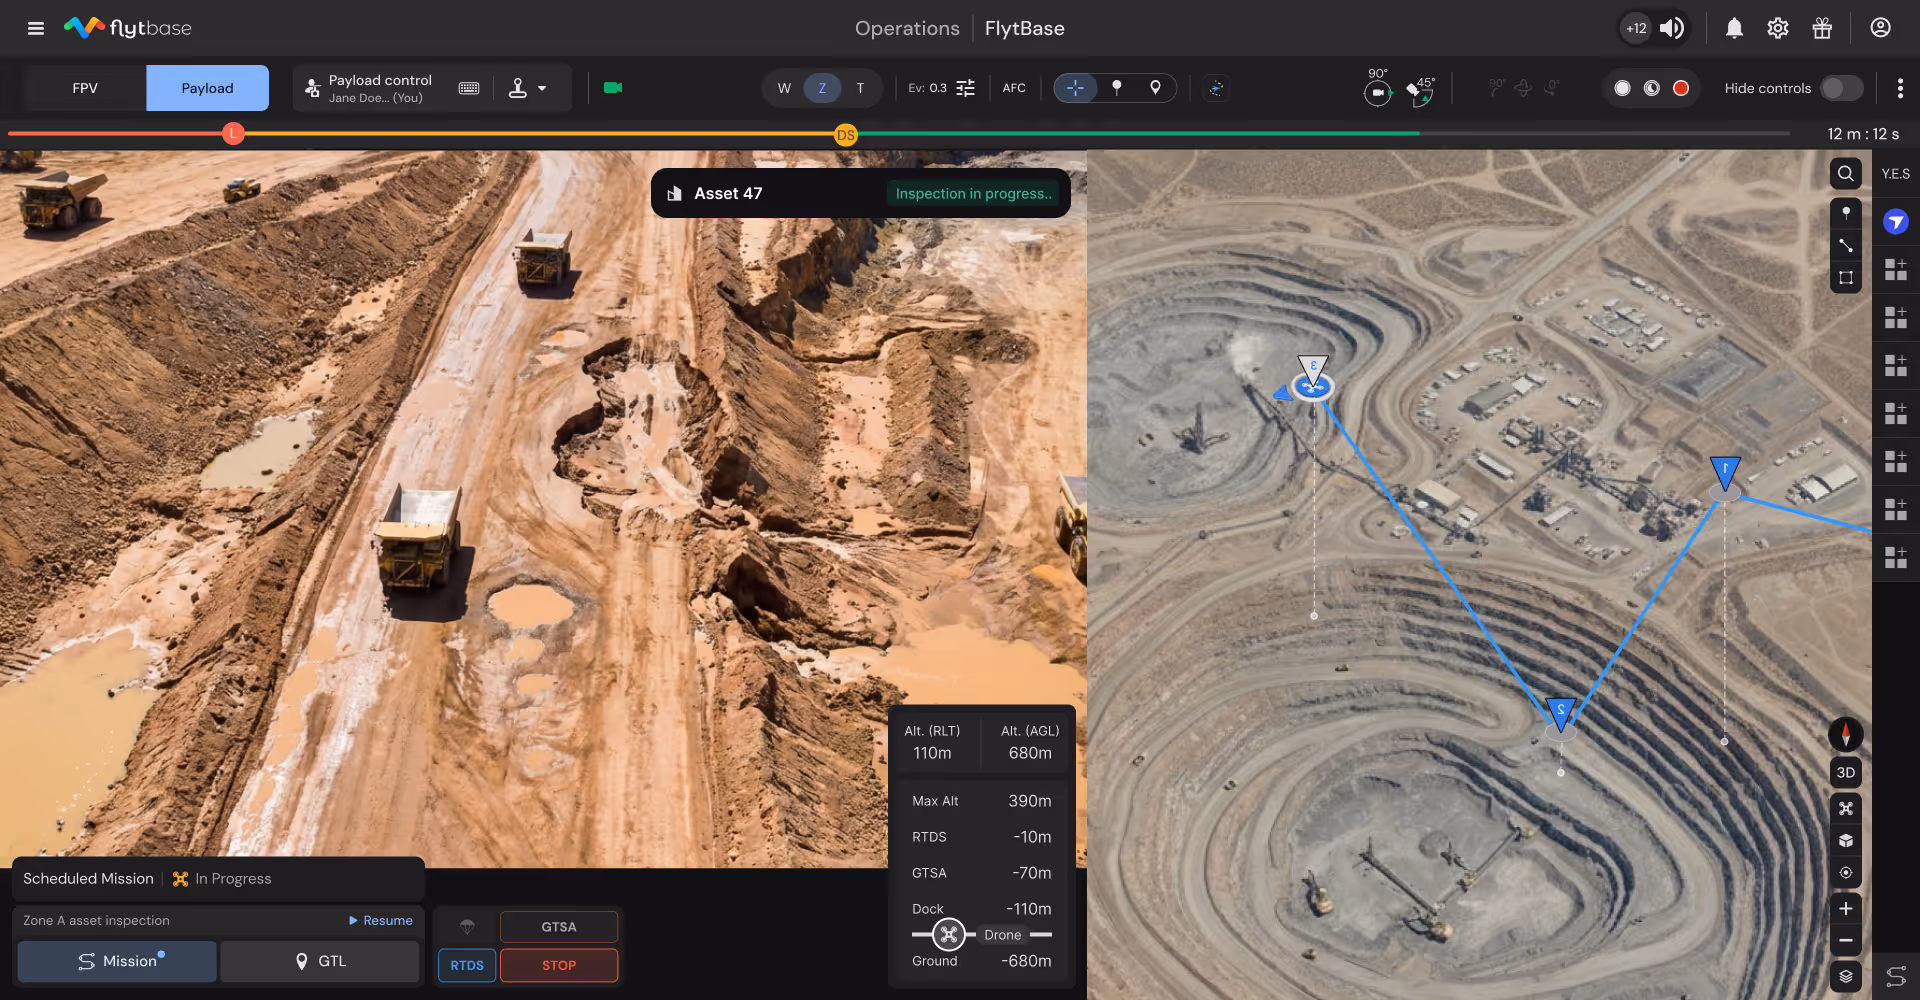Open the map search tool
Screen dimensions: 1920x1000
(x=1846, y=173)
